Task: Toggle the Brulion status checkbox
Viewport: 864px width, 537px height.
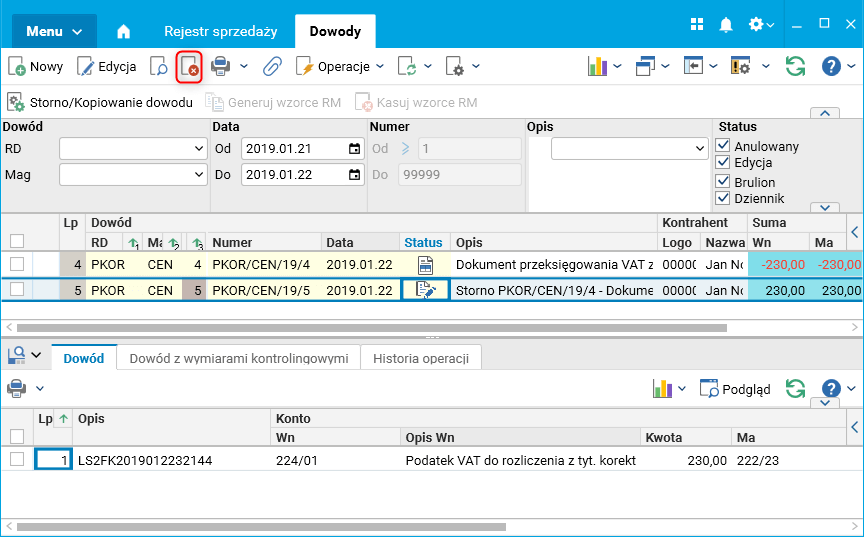Action: point(722,181)
